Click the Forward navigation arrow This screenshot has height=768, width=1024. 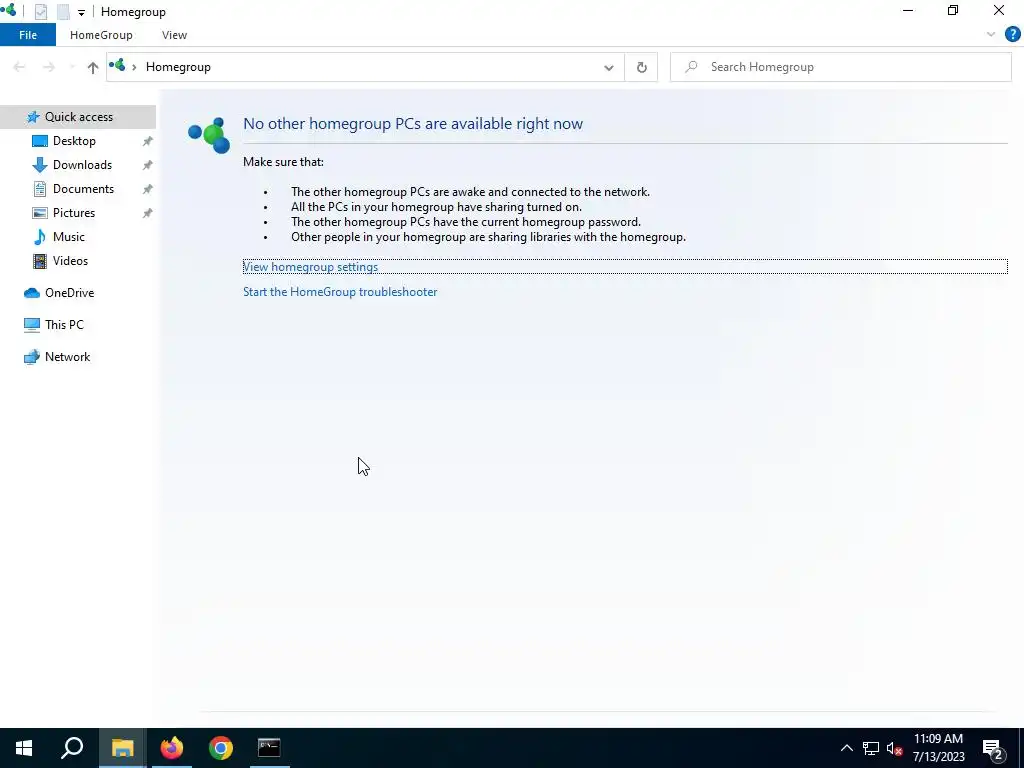[x=49, y=67]
